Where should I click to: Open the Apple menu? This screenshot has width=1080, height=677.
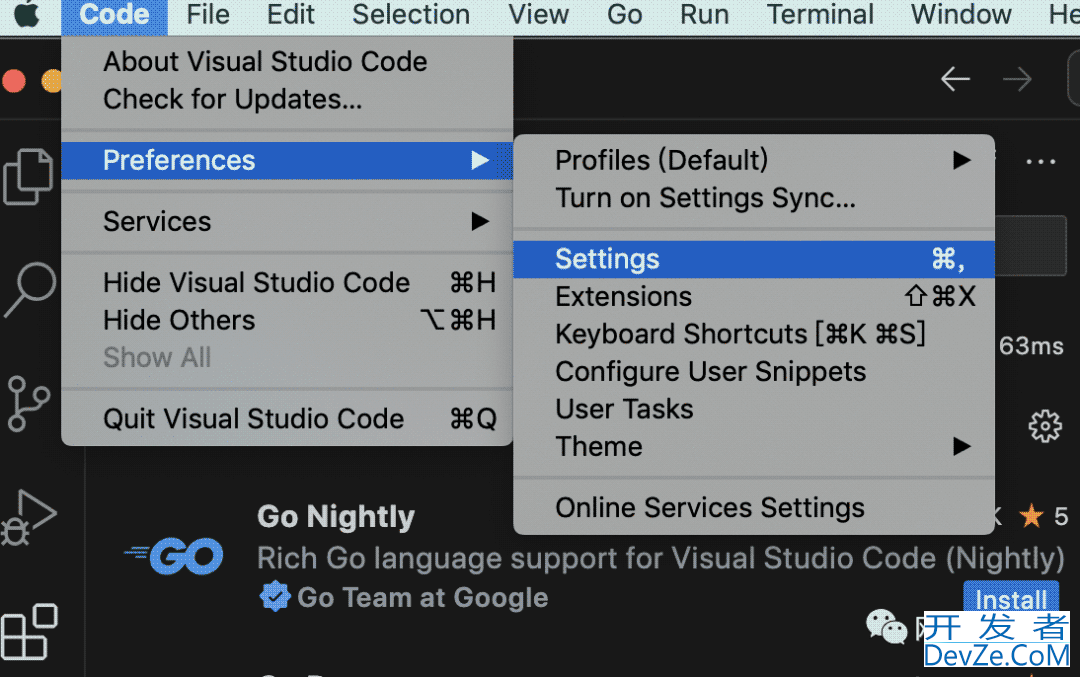point(28,14)
